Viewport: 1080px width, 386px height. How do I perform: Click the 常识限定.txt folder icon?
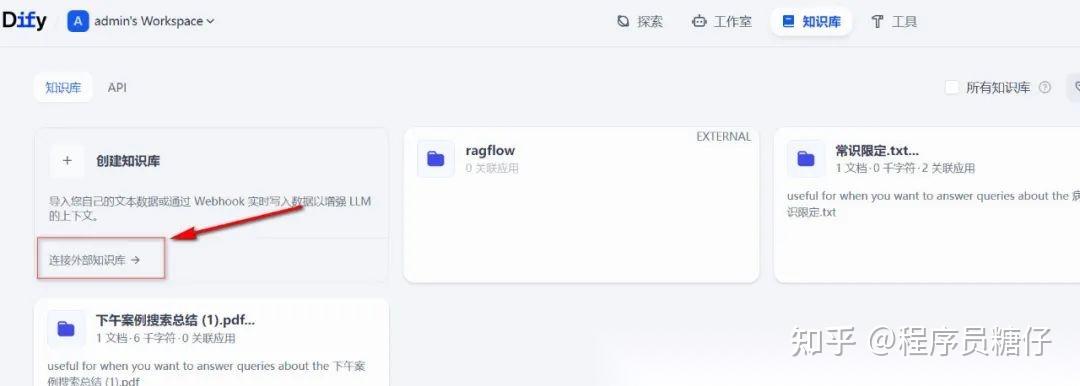tap(806, 159)
